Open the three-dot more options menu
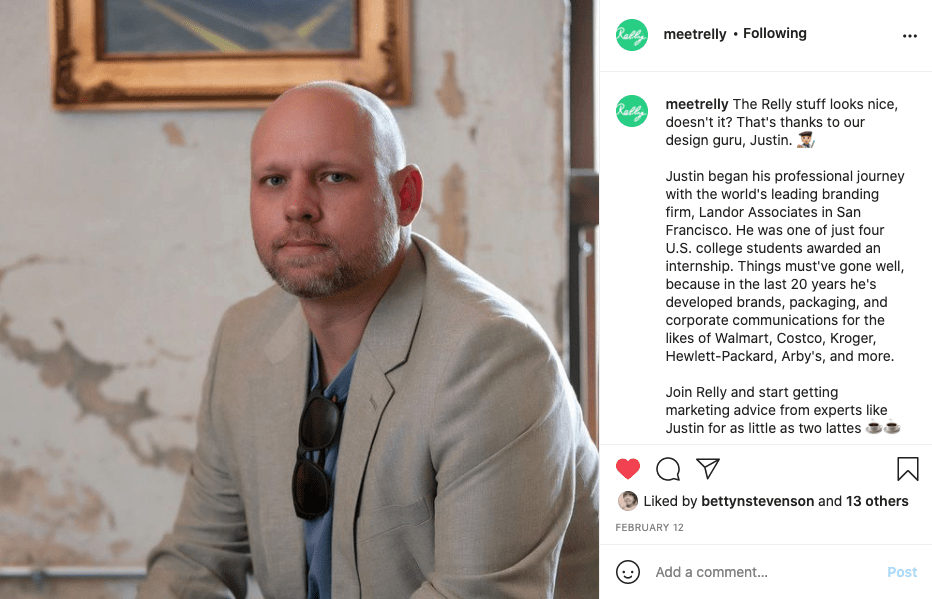Image resolution: width=932 pixels, height=599 pixels. click(909, 36)
